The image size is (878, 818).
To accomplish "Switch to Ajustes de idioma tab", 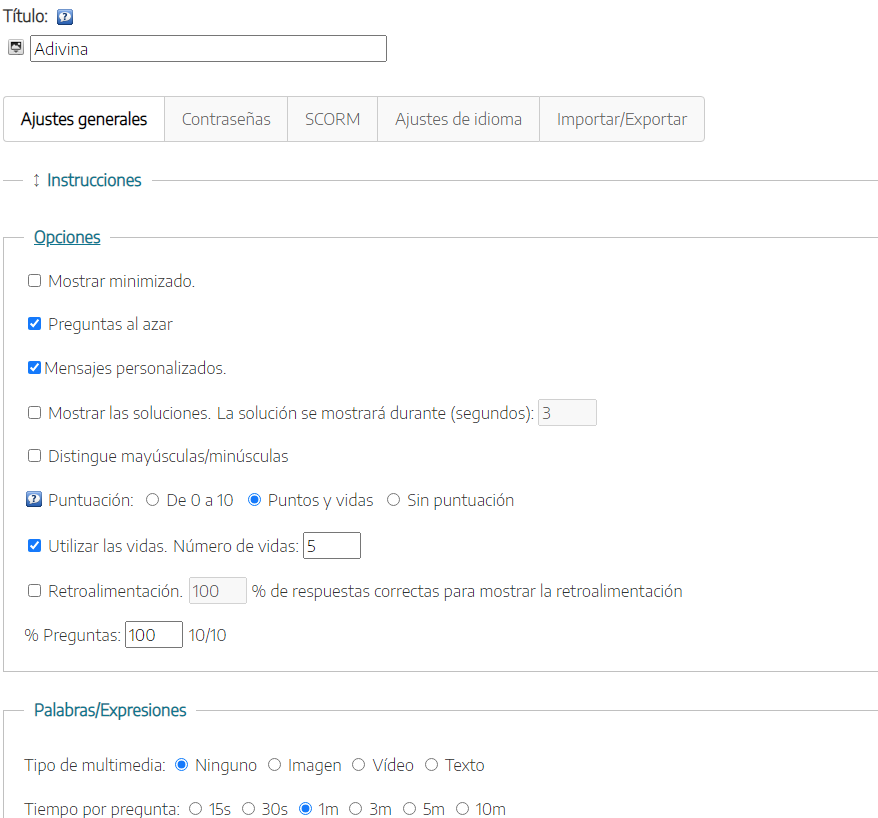I will coord(459,119).
